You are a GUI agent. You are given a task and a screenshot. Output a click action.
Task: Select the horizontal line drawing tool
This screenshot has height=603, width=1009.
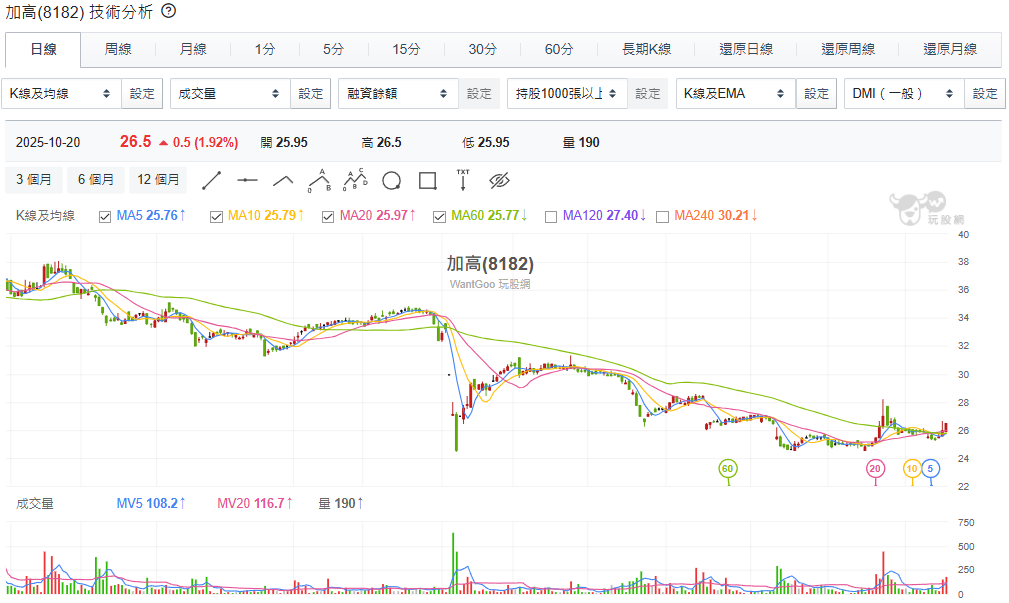pyautogui.click(x=247, y=181)
